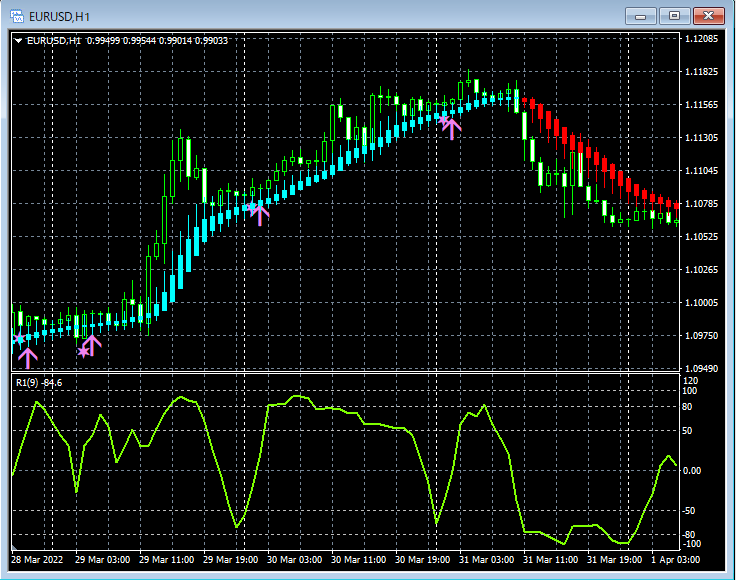The height and width of the screenshot is (580, 737).
Task: Click the 30 Mar 19:00 time label
Action: [x=422, y=560]
